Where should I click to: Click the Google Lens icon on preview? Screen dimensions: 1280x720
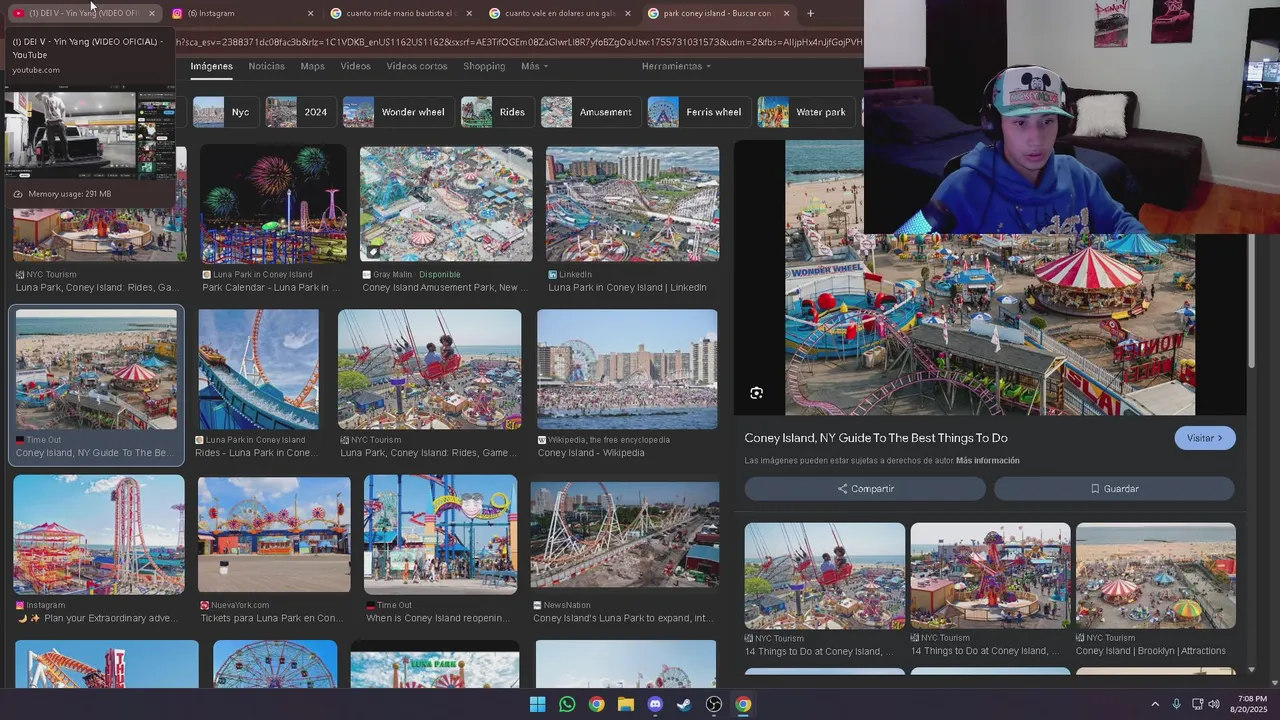coord(756,393)
